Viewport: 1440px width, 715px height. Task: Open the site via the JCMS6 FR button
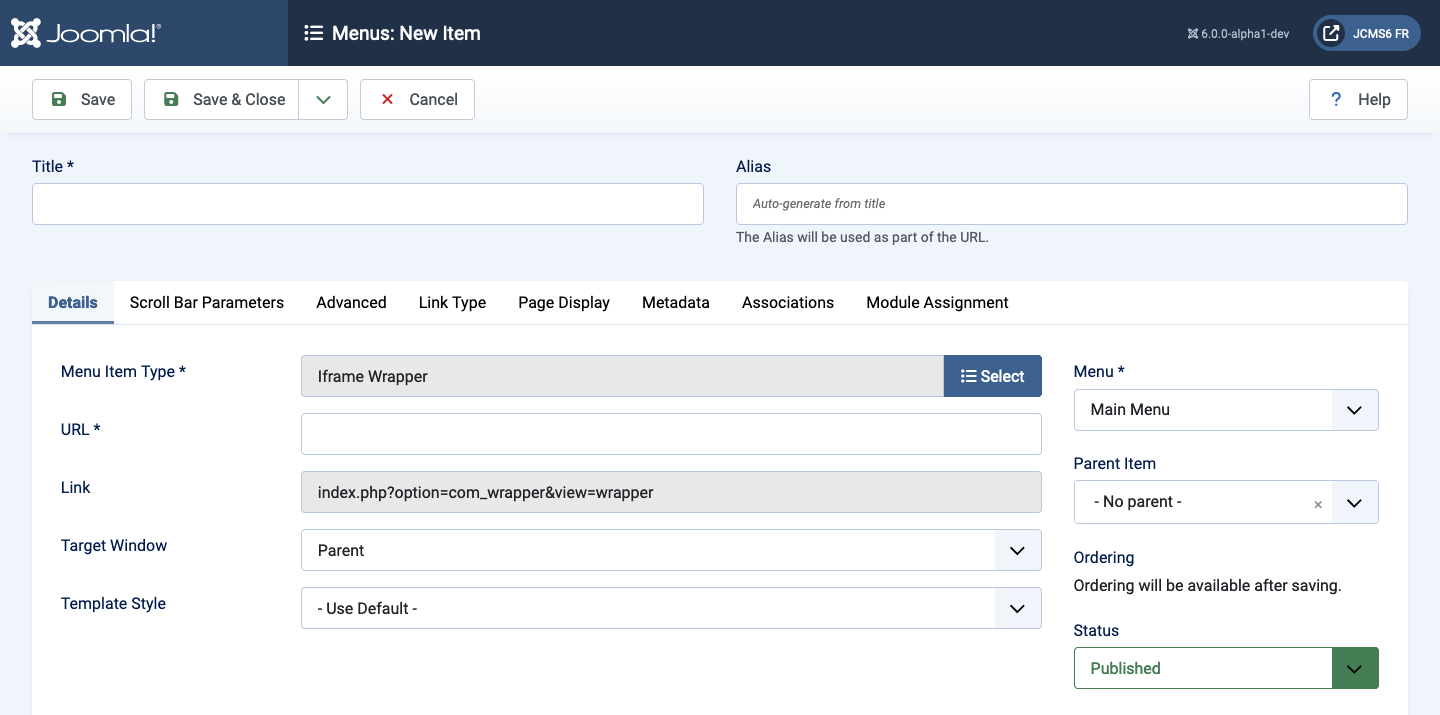[x=1367, y=33]
